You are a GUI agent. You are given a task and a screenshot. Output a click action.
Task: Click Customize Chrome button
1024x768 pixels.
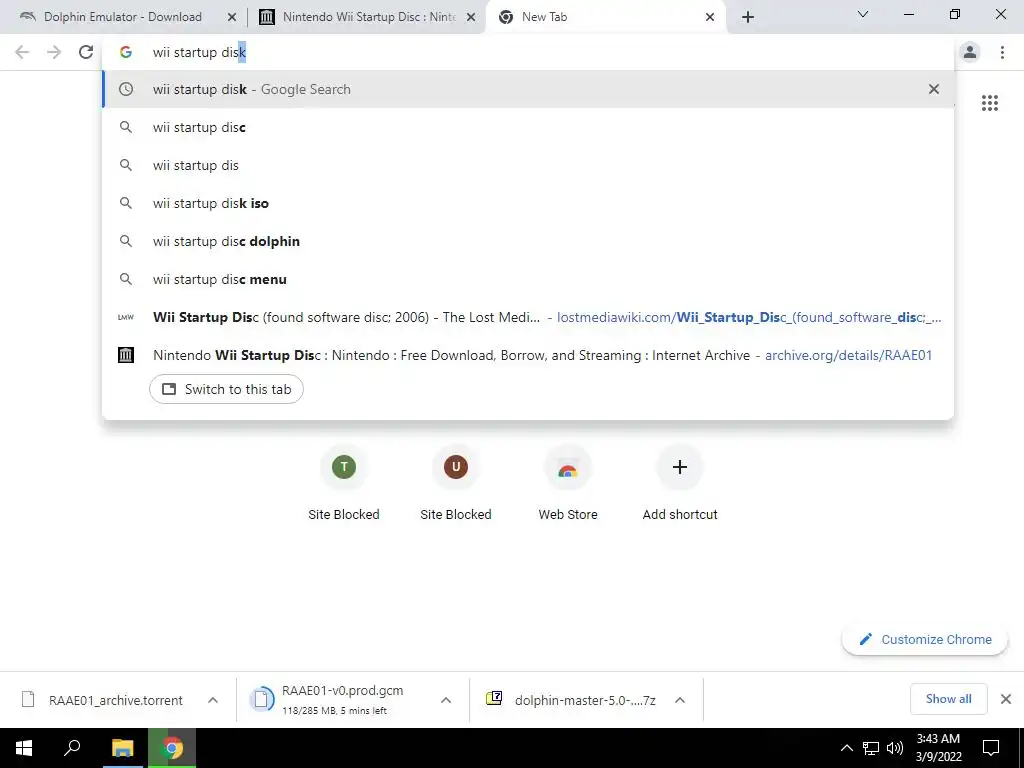925,639
